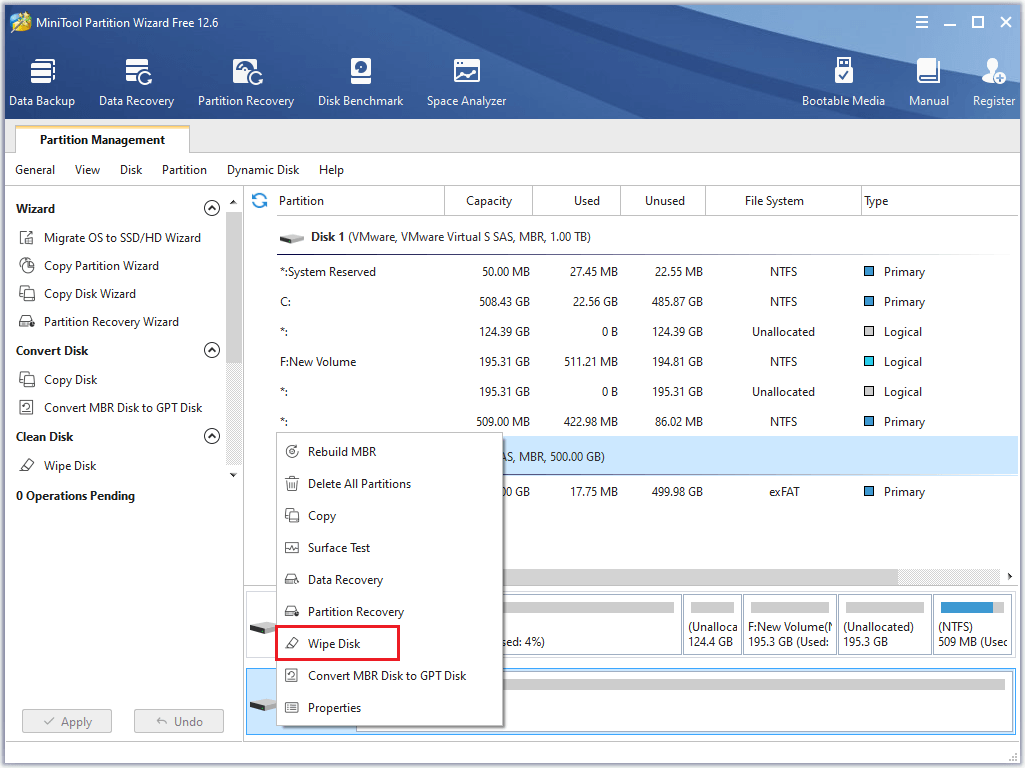Viewport: 1025px width, 768px height.
Task: Click the Apply button
Action: click(x=67, y=722)
